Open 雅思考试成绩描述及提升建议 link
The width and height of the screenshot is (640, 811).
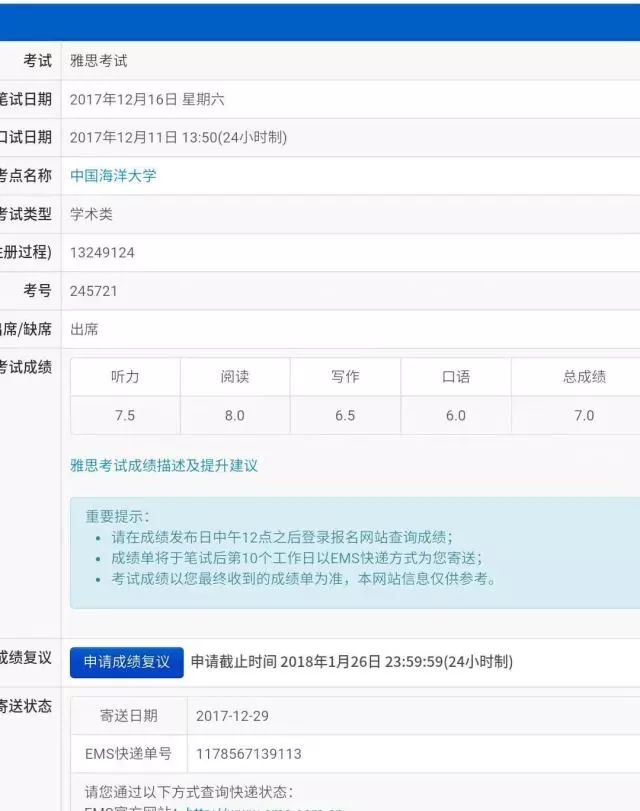(163, 465)
